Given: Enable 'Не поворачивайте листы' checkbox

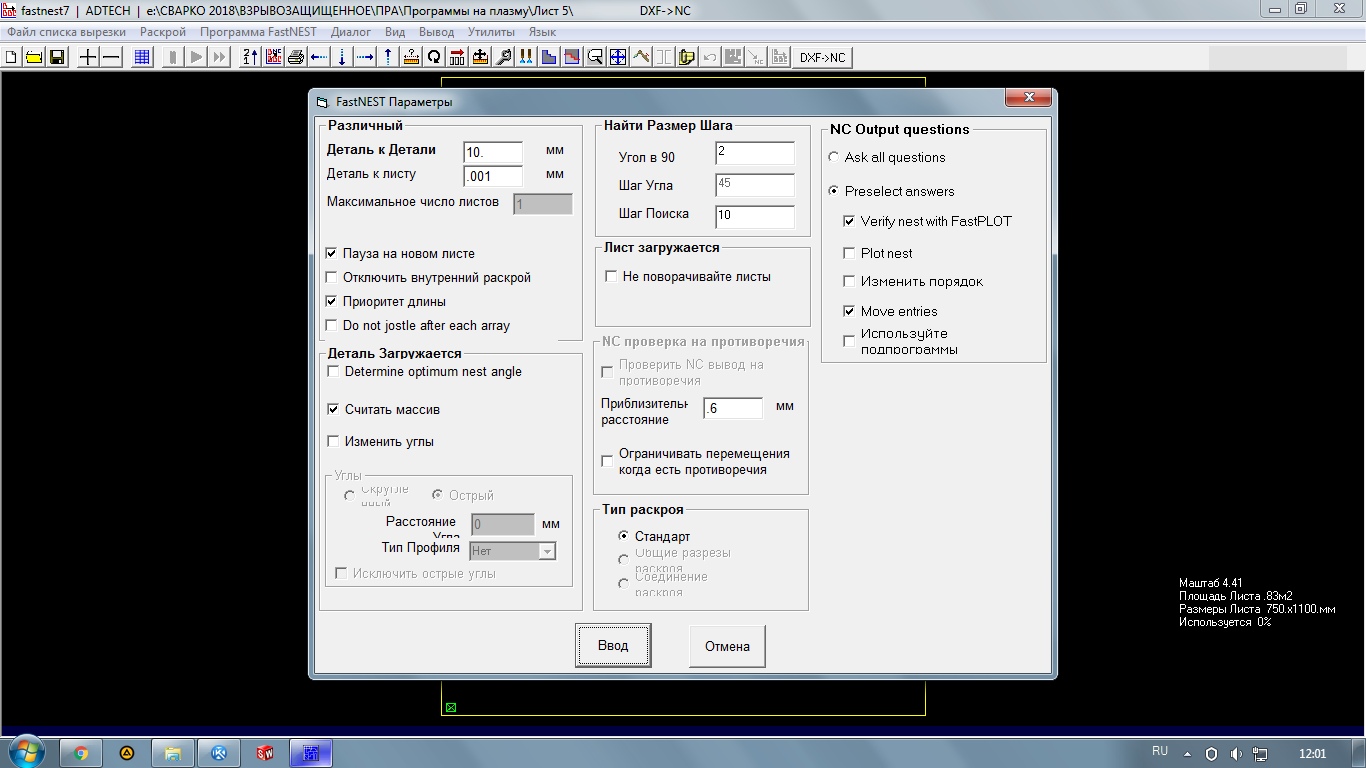Looking at the screenshot, I should click(x=611, y=277).
